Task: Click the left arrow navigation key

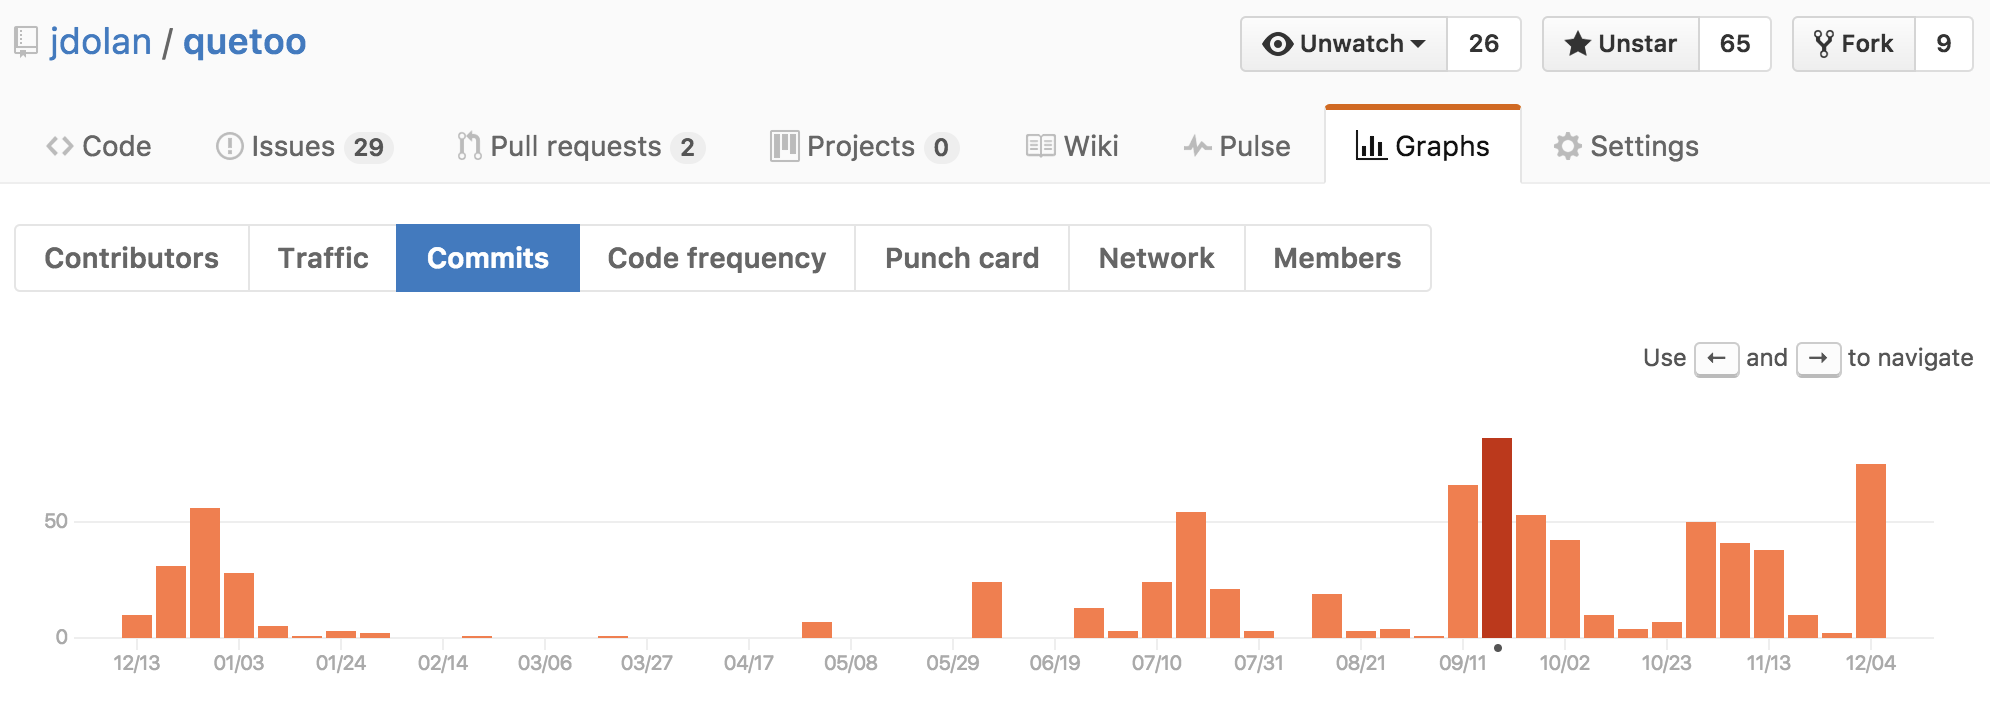Action: [1717, 358]
